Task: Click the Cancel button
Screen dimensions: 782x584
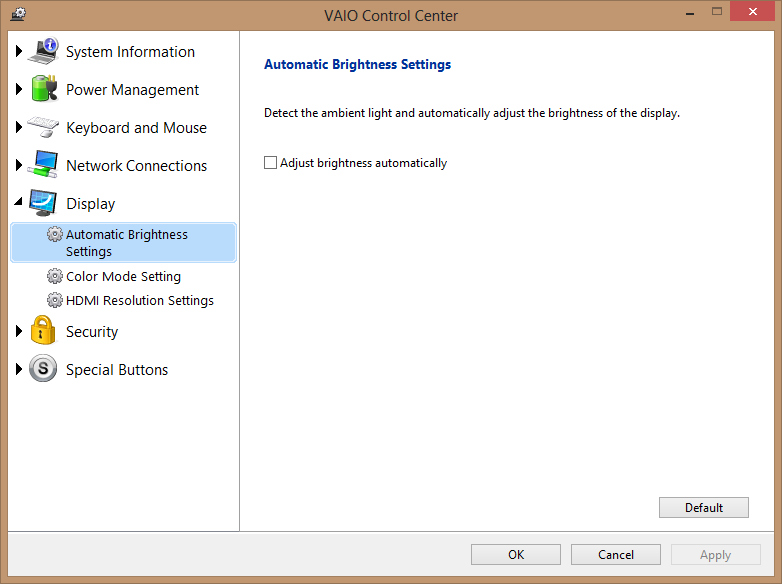Action: point(615,555)
